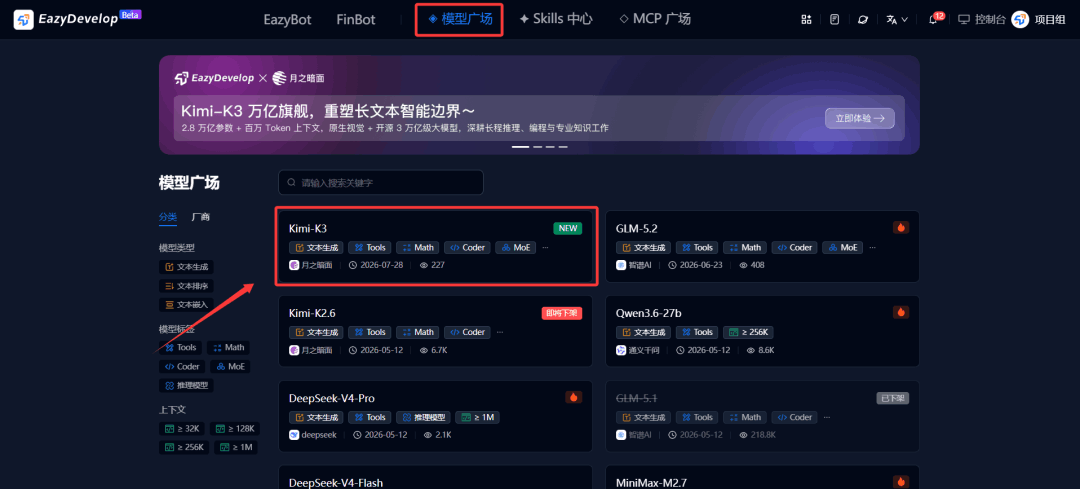
Task: Open the FinBot tab
Action: click(356, 19)
